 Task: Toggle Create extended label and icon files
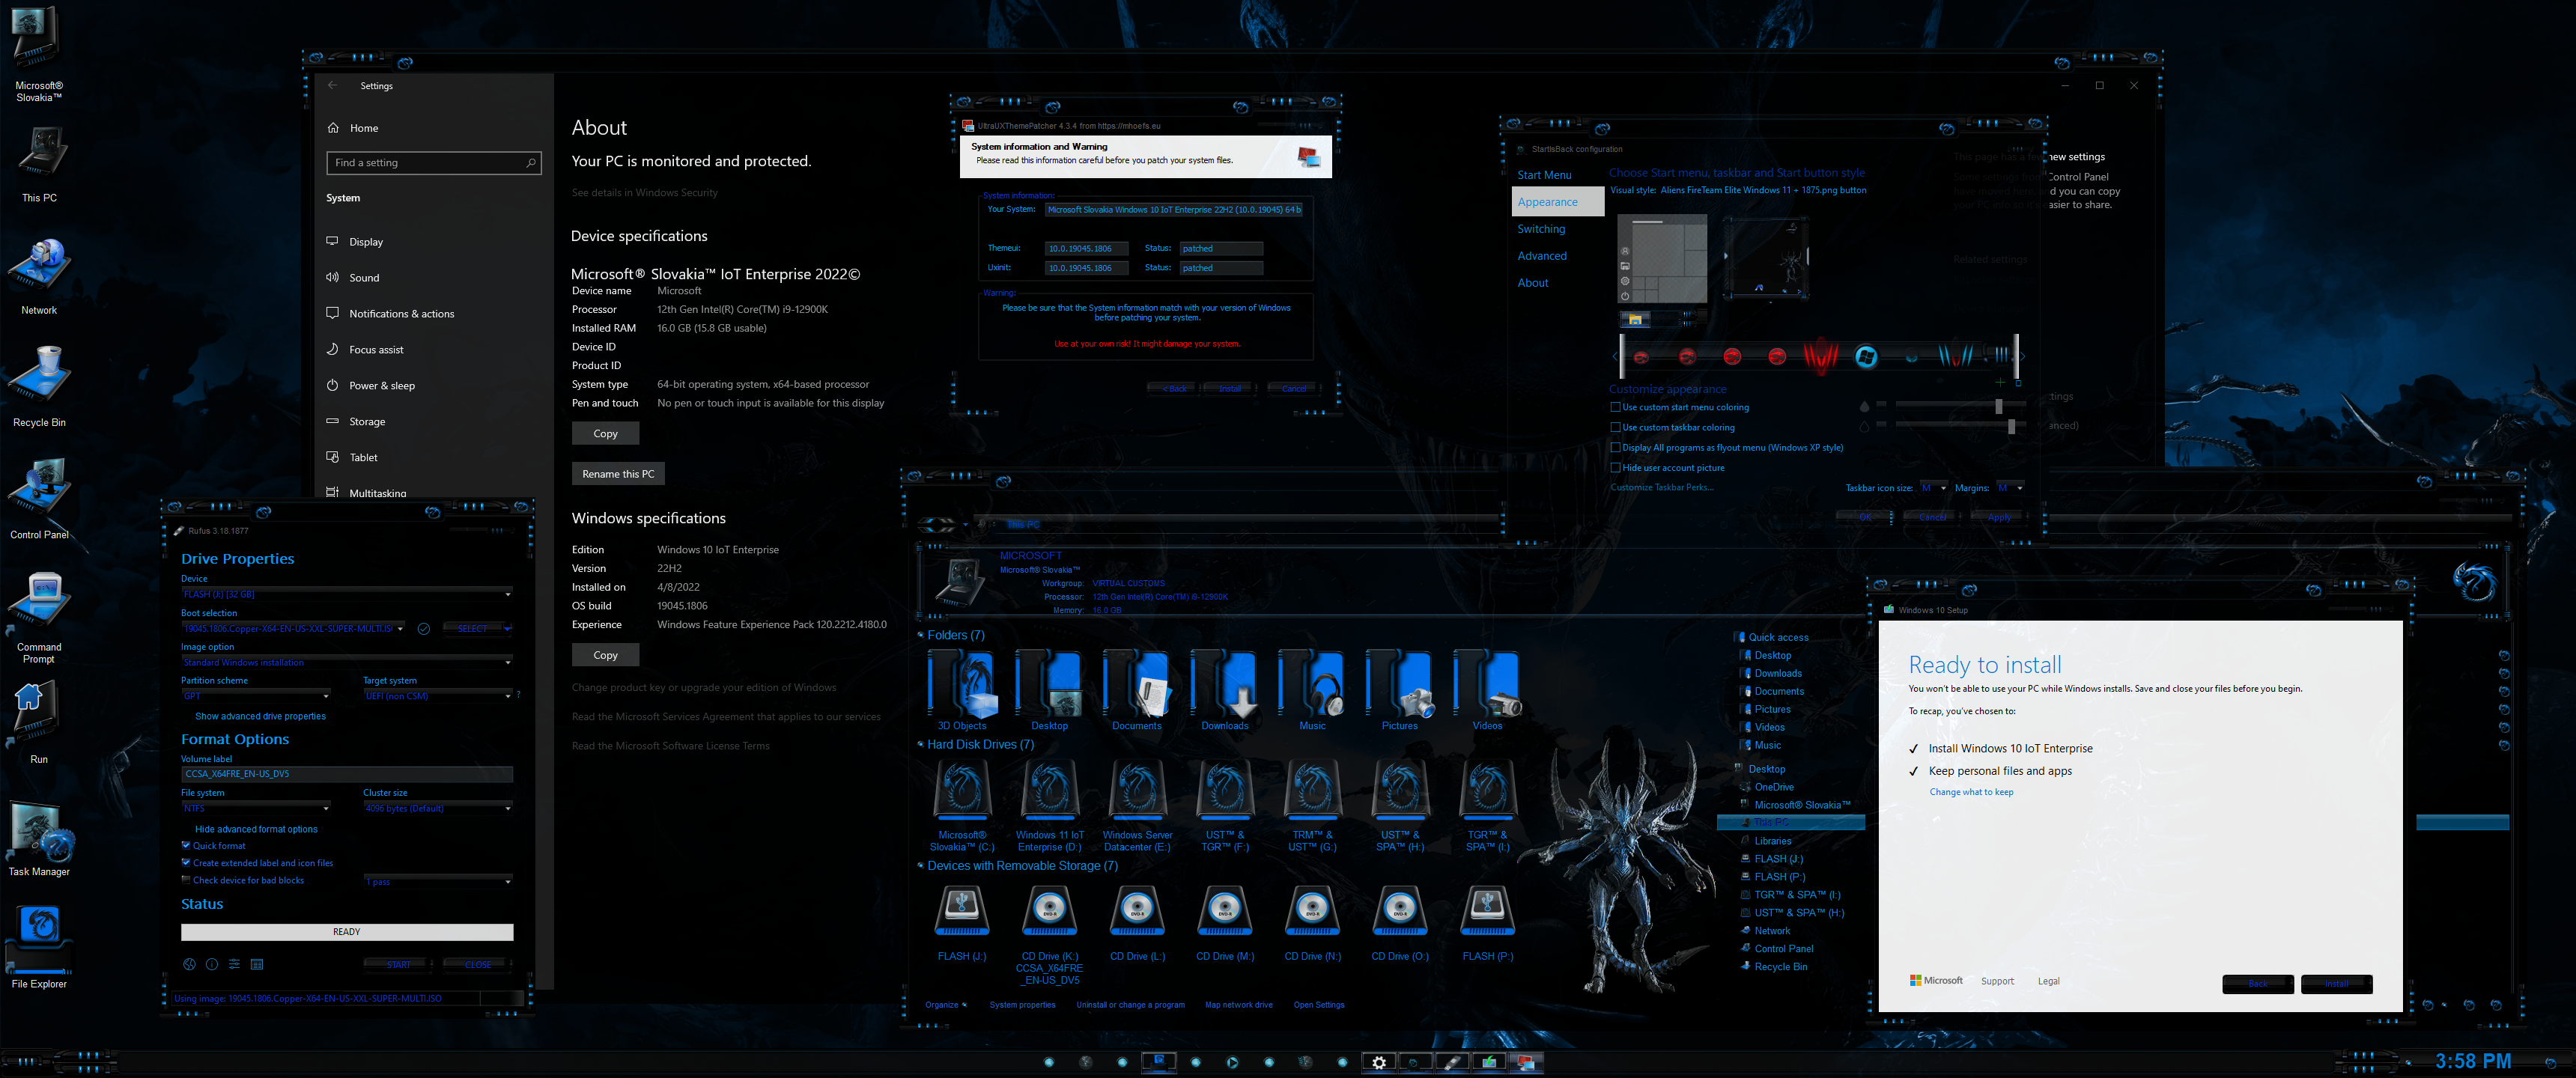pyautogui.click(x=186, y=862)
